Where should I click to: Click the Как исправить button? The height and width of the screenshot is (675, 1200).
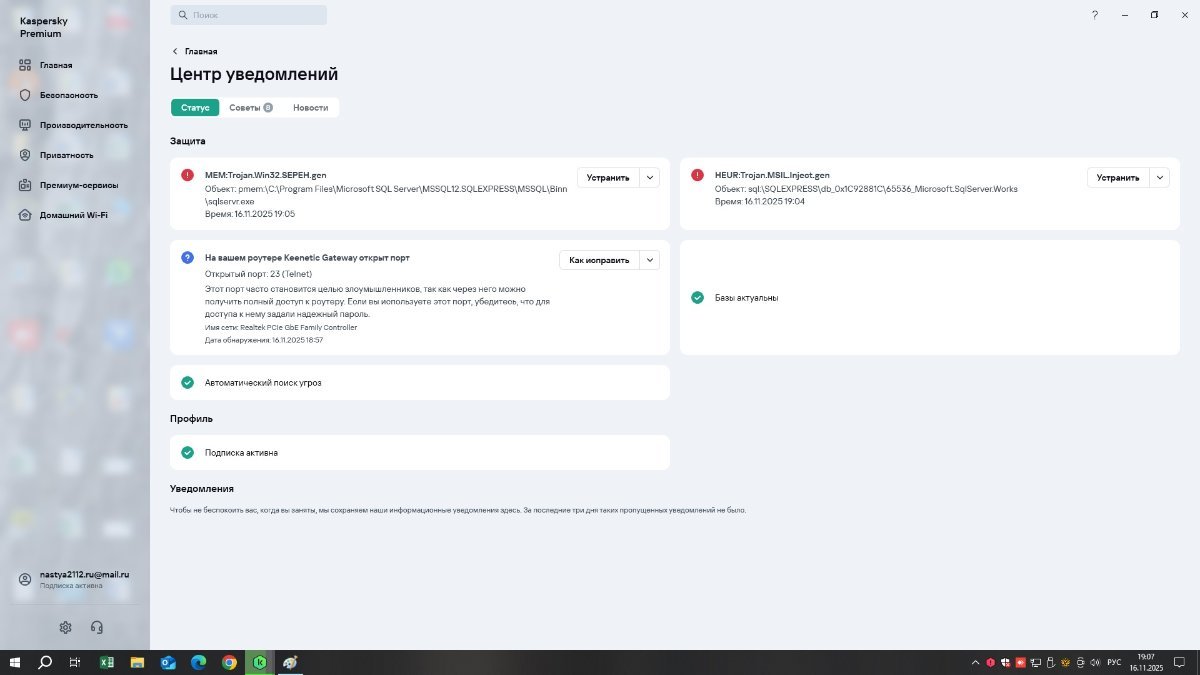pyautogui.click(x=599, y=259)
